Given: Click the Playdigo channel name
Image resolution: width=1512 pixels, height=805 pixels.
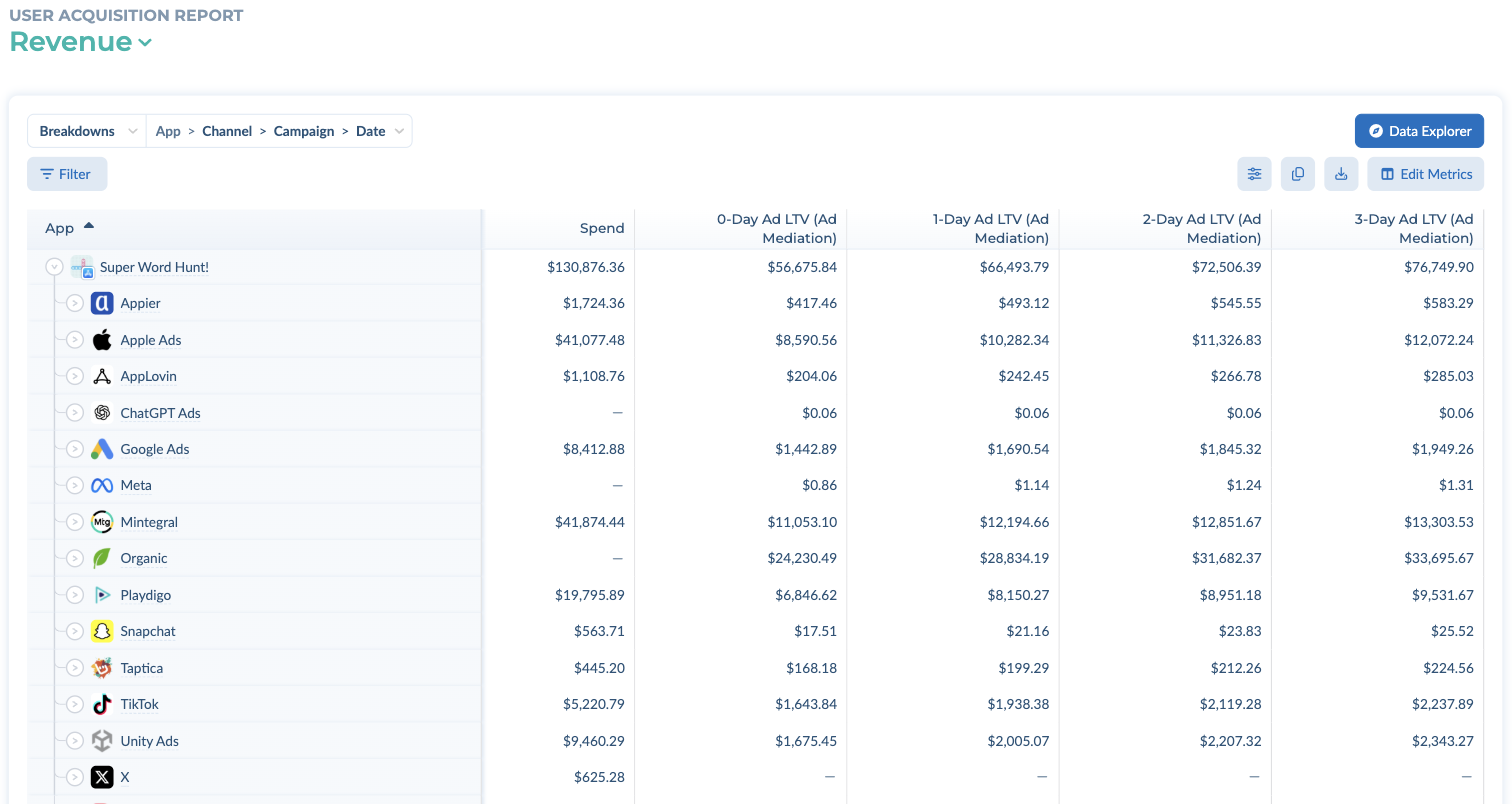Looking at the screenshot, I should (x=146, y=595).
